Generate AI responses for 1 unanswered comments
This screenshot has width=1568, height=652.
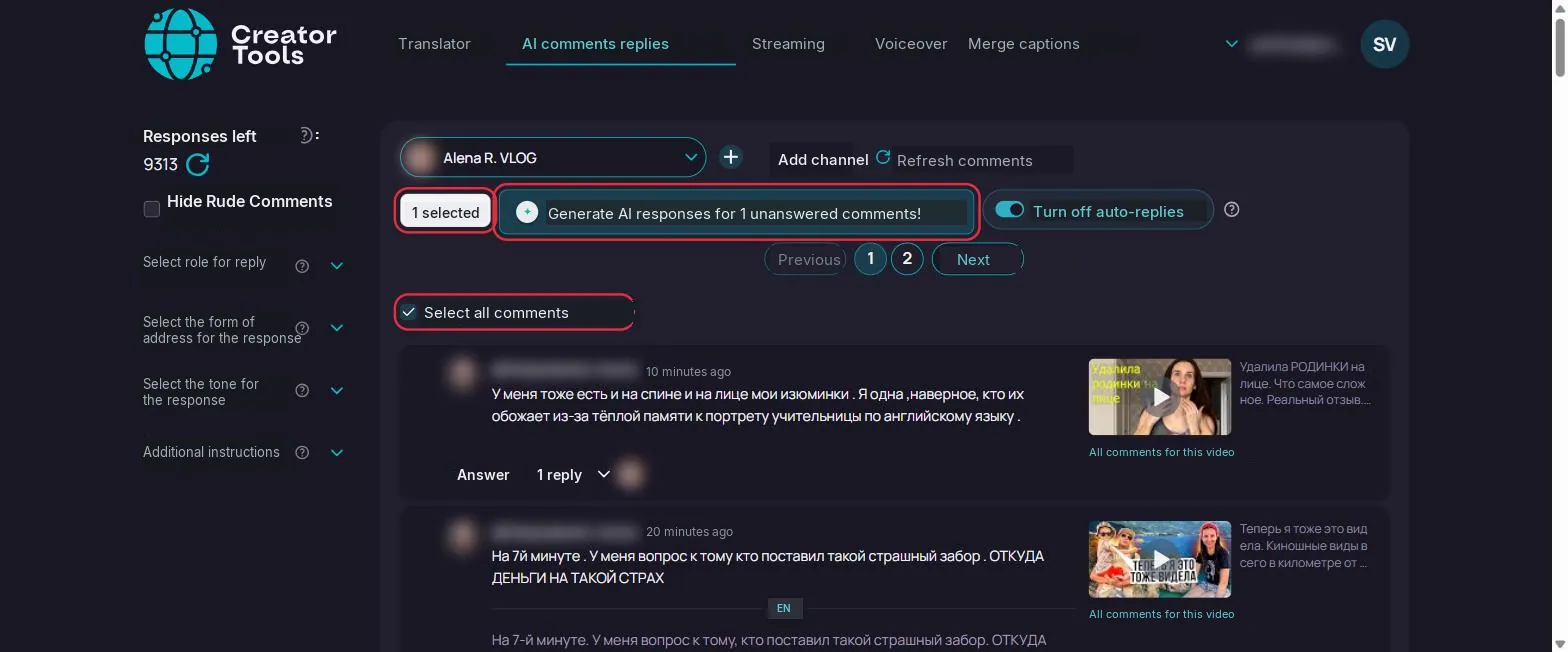point(737,212)
